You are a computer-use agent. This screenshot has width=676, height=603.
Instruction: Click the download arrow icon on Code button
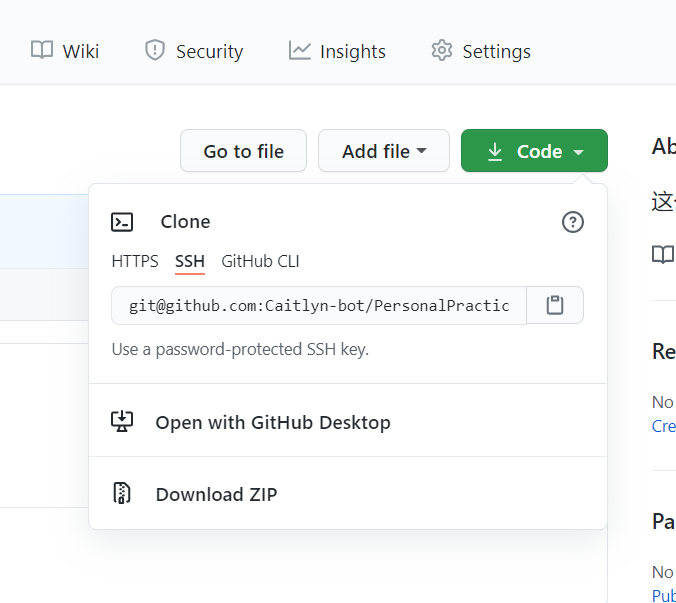coord(495,152)
